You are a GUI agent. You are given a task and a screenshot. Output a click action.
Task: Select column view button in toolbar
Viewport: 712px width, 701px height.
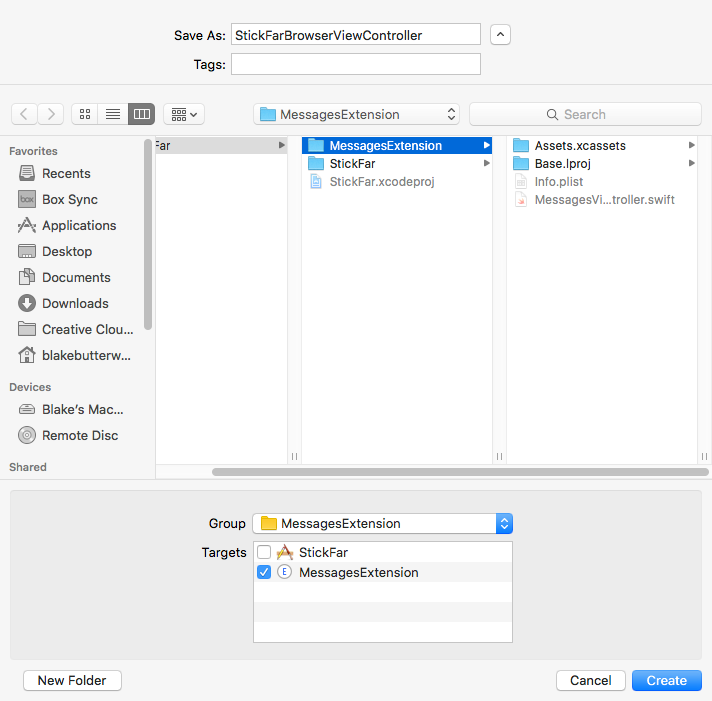click(x=142, y=114)
